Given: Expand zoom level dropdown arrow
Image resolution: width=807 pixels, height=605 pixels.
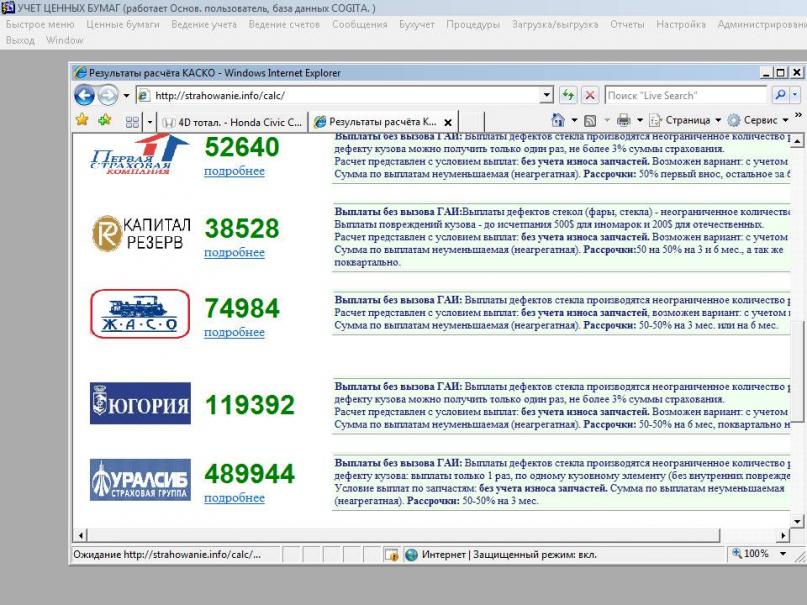Looking at the screenshot, I should tap(783, 554).
